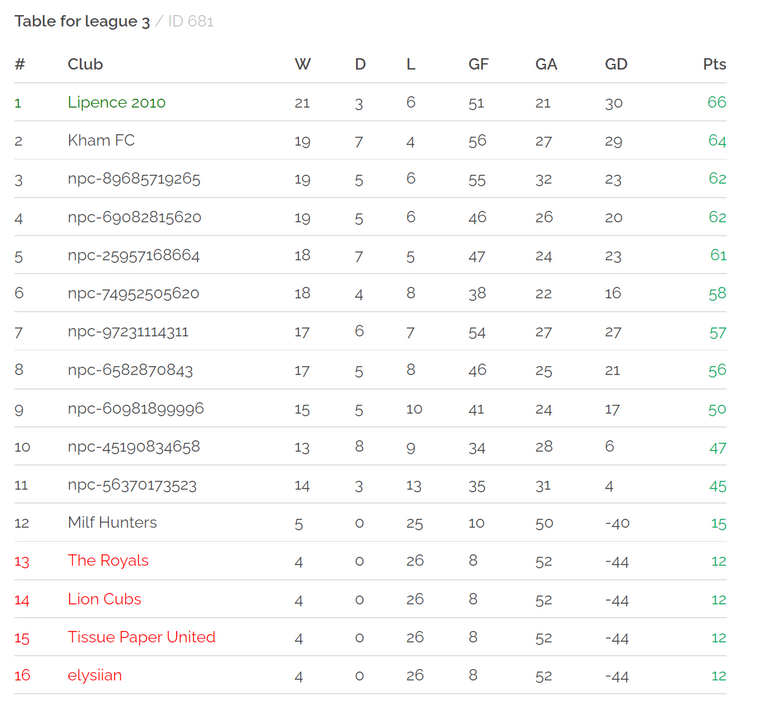
Task: Click the GD column header
Action: coord(616,64)
